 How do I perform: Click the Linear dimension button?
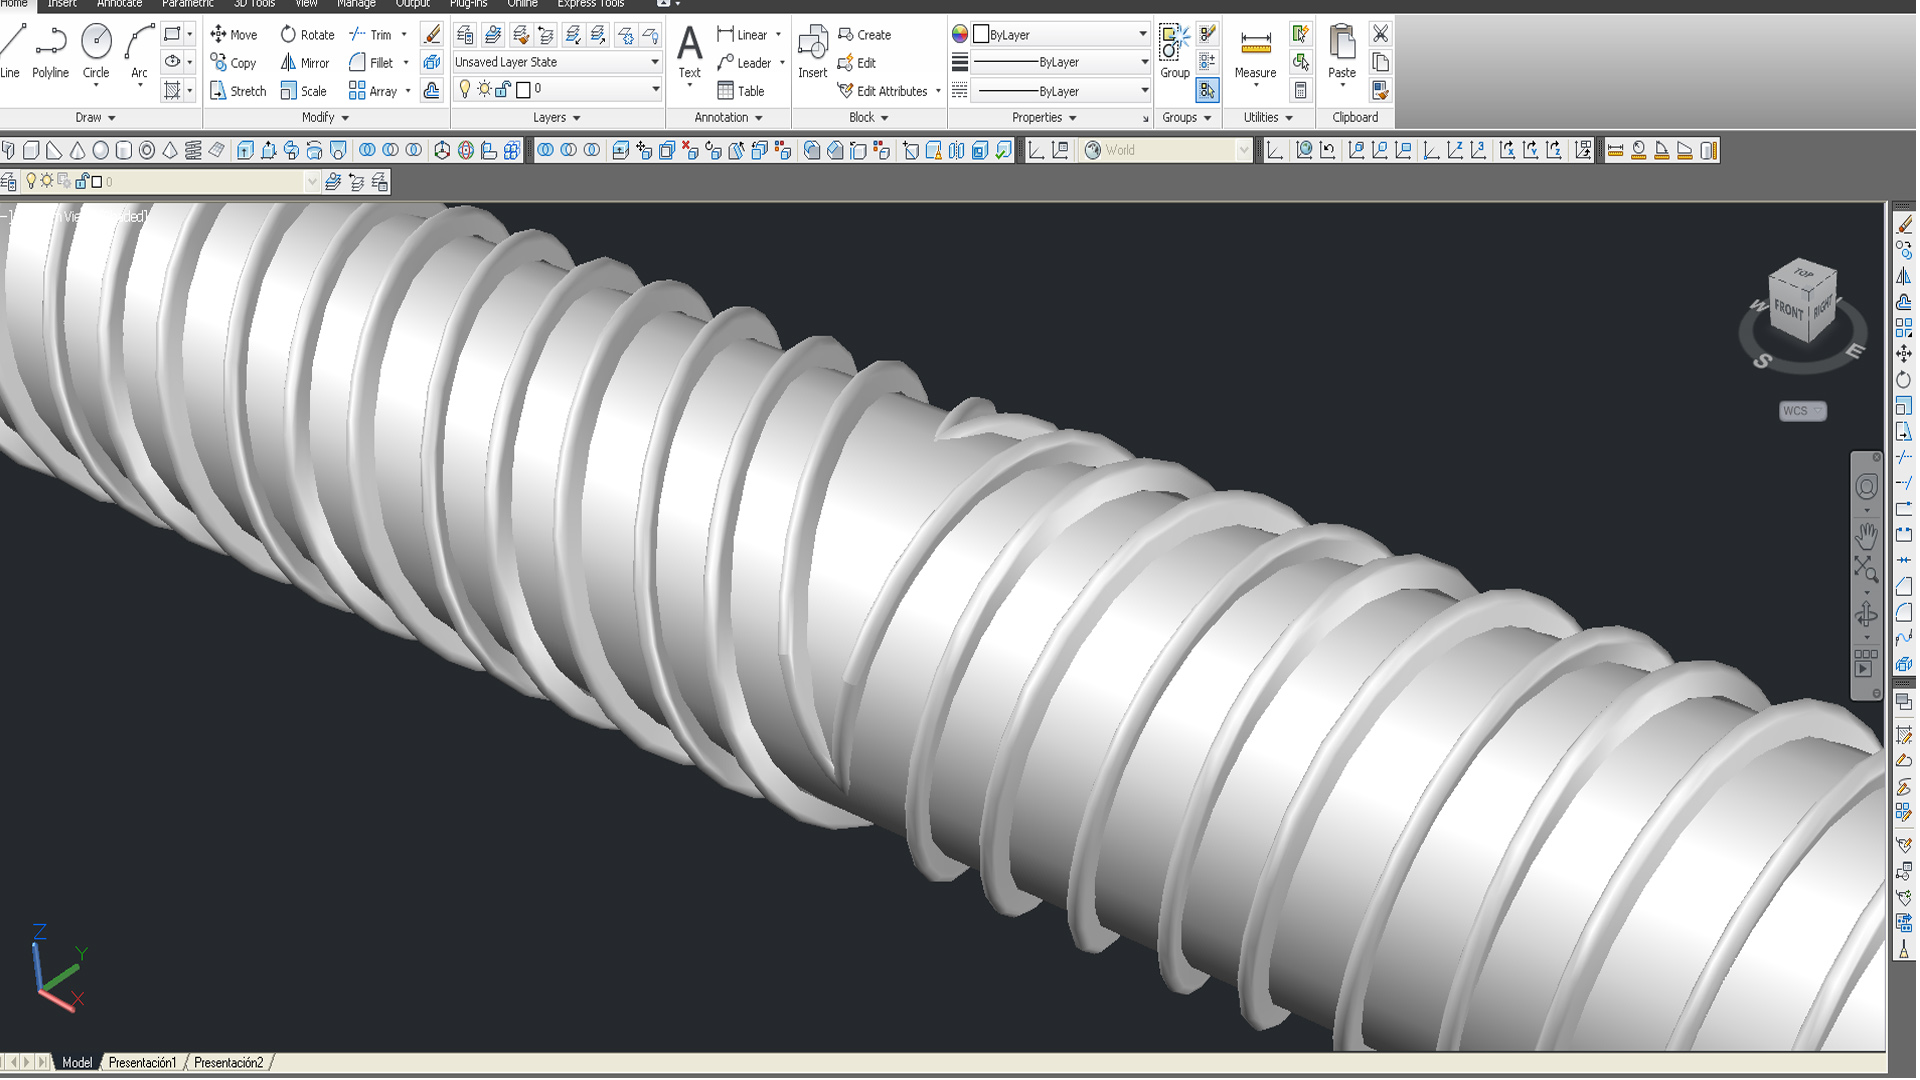pyautogui.click(x=742, y=34)
